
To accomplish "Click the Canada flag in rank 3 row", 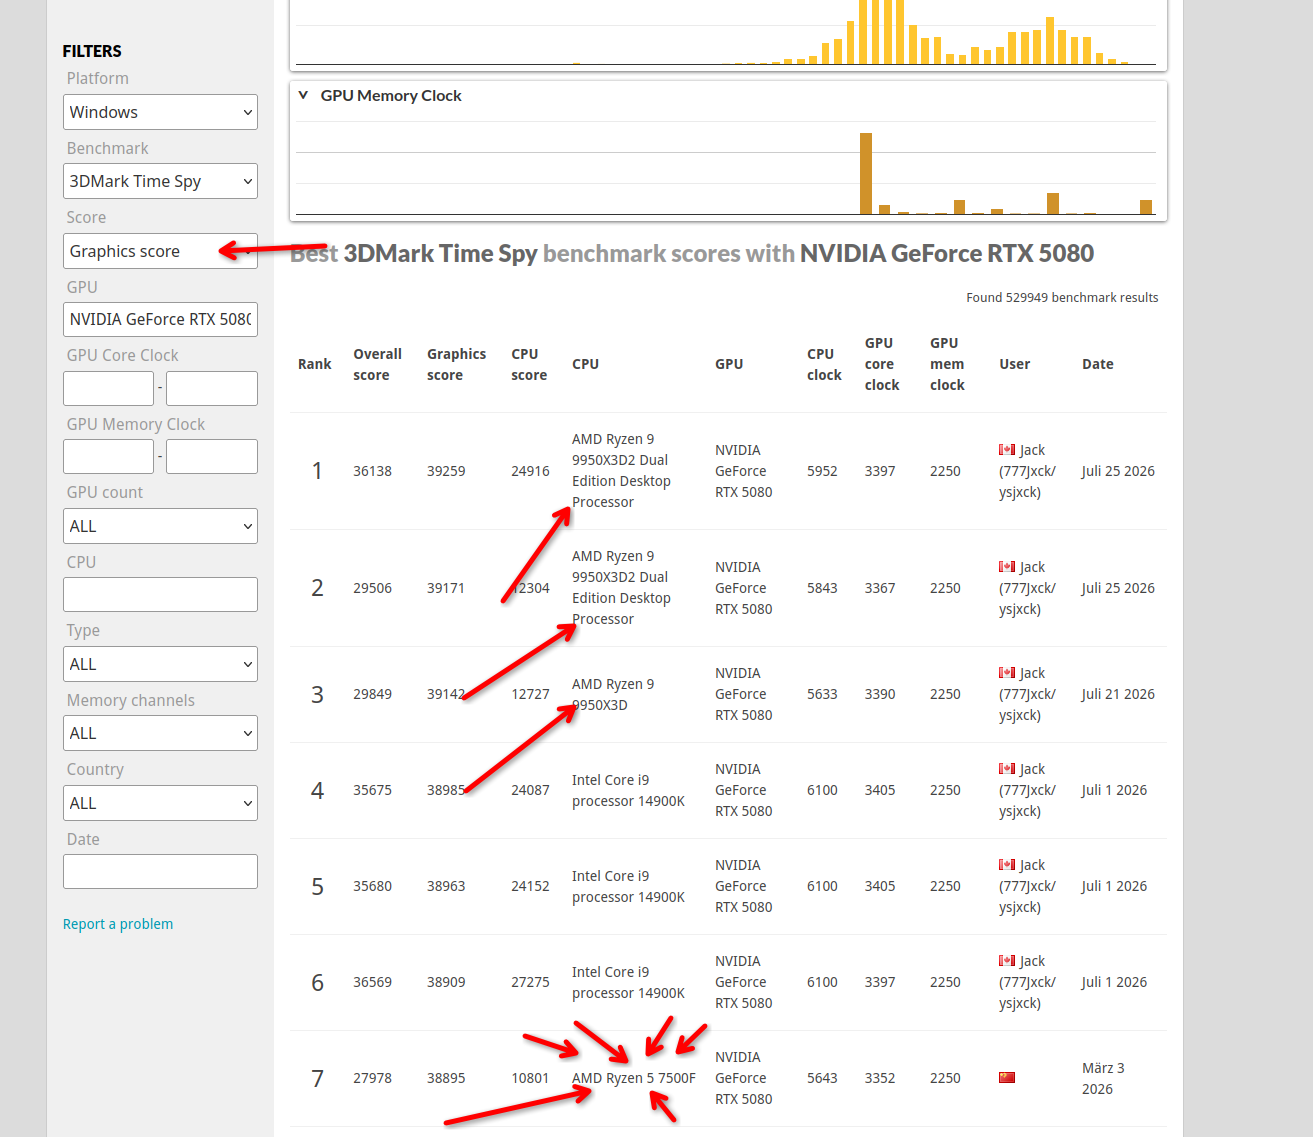I will click(1007, 673).
